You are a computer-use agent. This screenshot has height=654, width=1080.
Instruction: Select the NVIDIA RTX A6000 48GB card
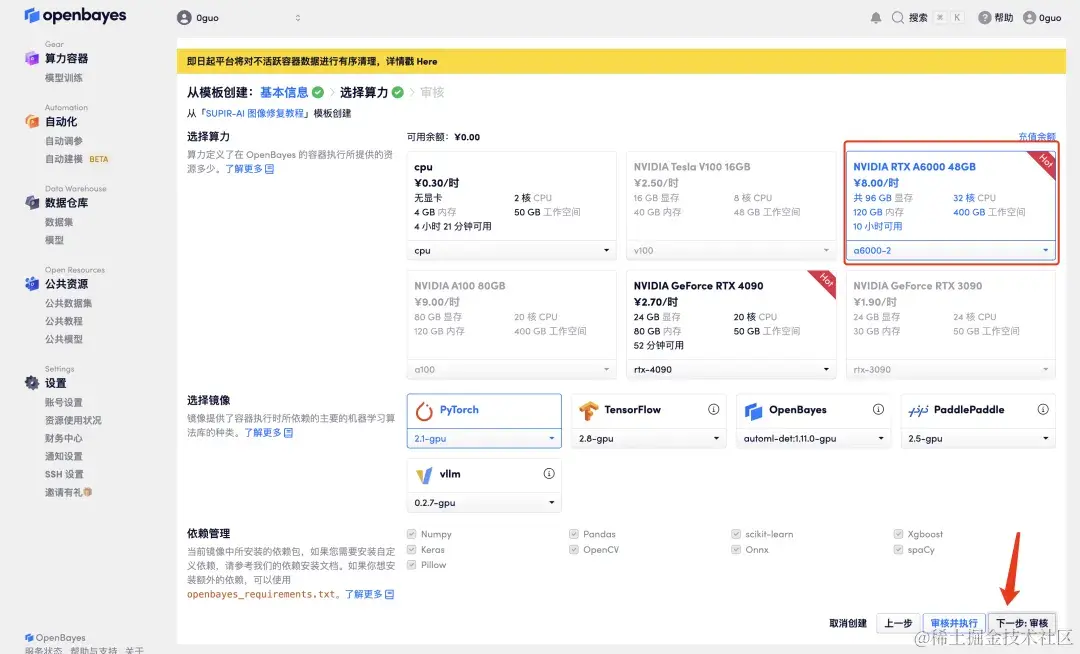click(950, 200)
